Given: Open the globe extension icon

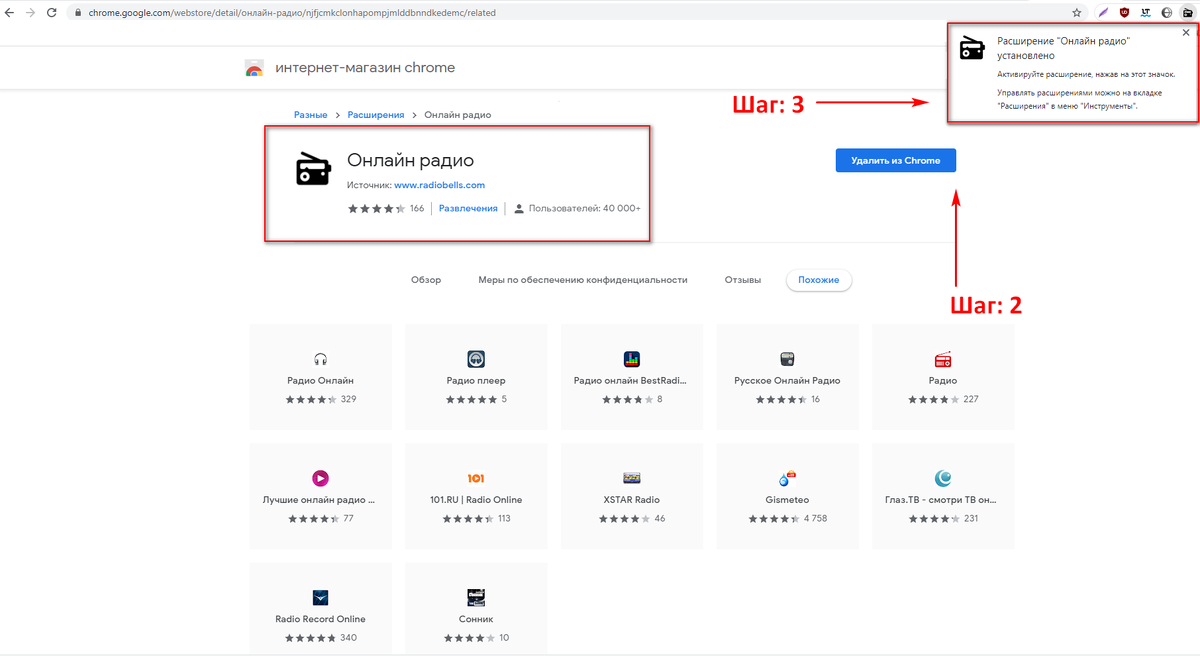Looking at the screenshot, I should point(1166,13).
